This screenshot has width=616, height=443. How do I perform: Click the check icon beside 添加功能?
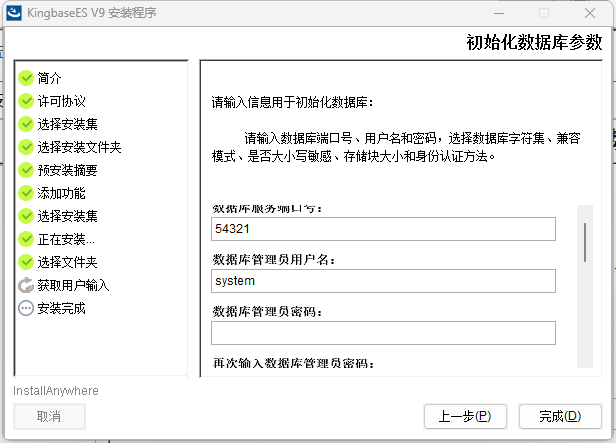point(26,193)
